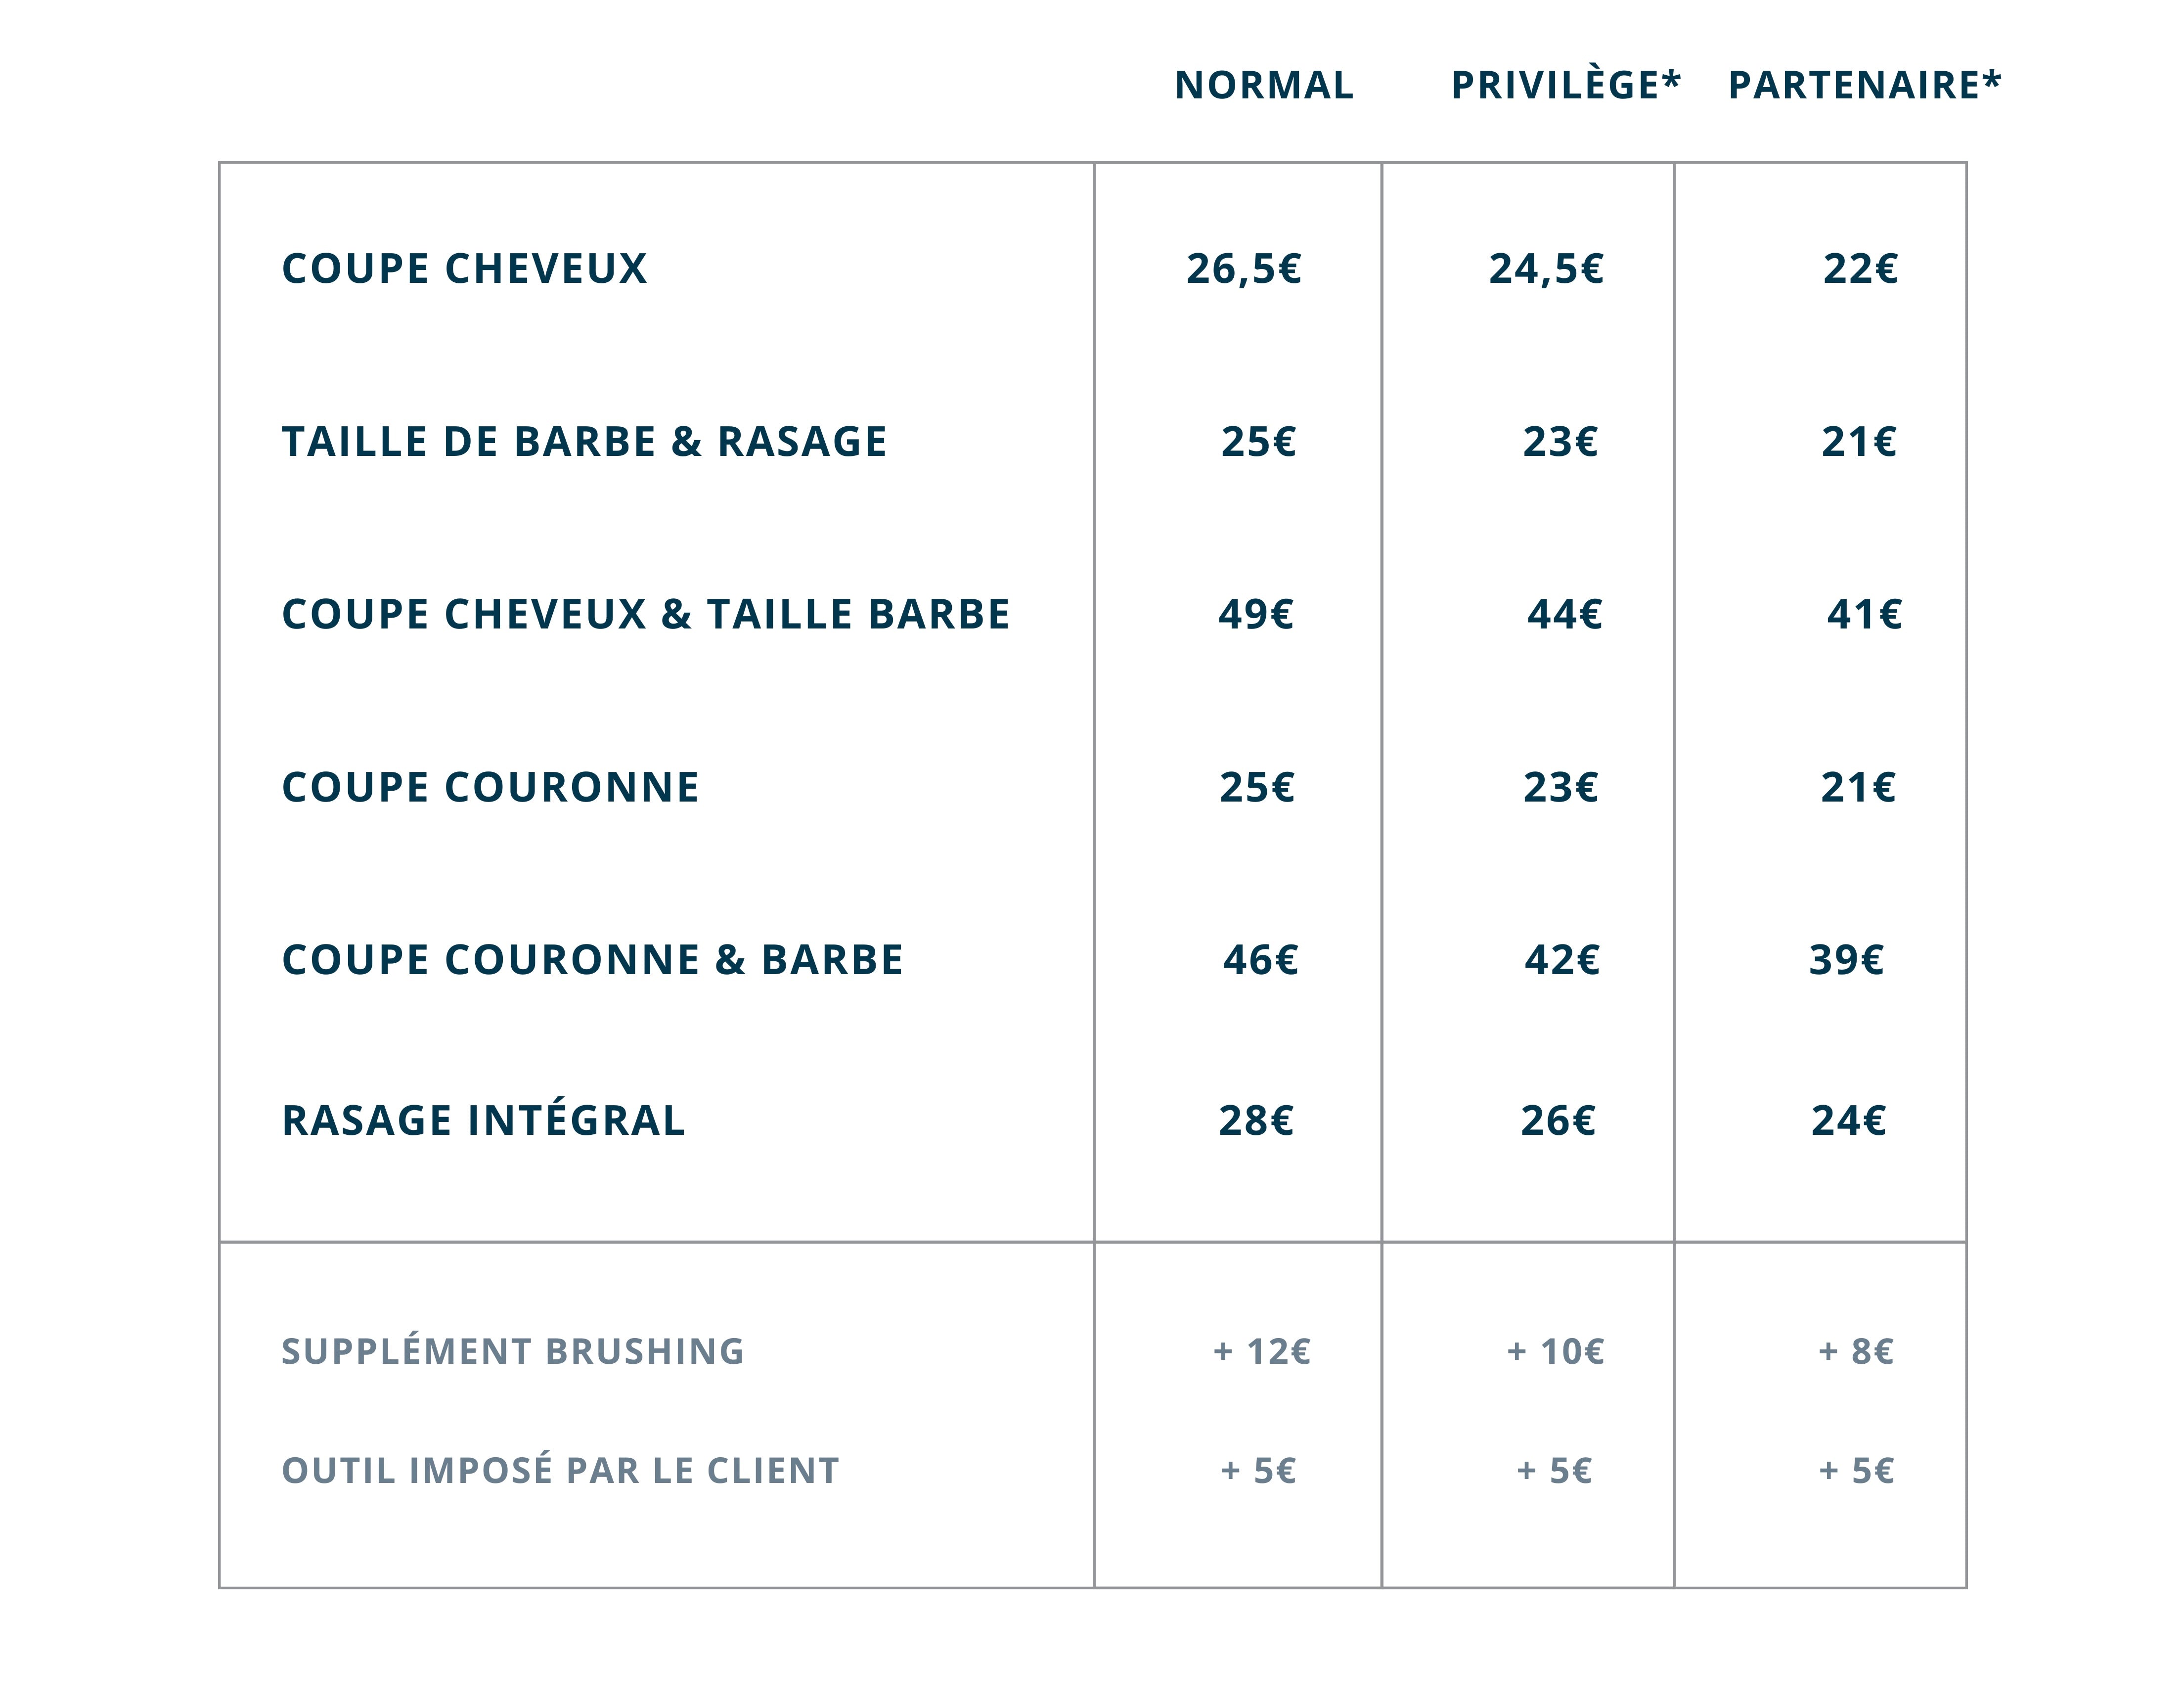2184x1703 pixels.
Task: Click the 28€ rasage intégral price
Action: coord(1256,1120)
